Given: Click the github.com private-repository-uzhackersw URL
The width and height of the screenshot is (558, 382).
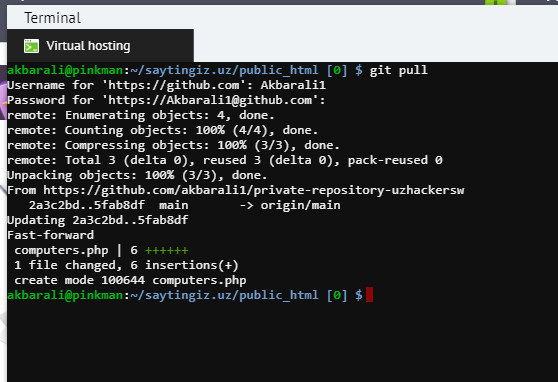Looking at the screenshot, I should pos(254,190).
